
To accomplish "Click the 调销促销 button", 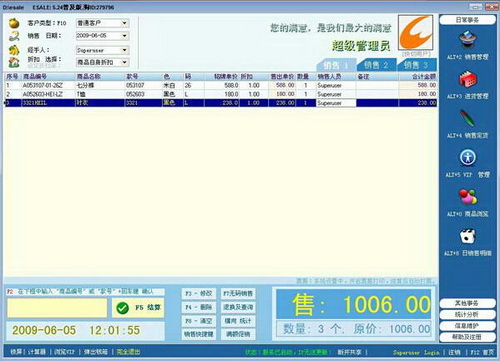I will (x=238, y=334).
